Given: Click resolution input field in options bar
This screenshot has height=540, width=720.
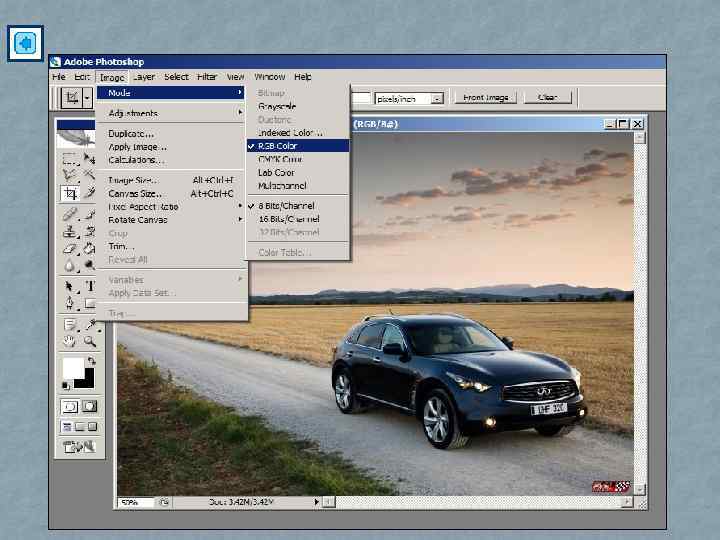Looking at the screenshot, I should coord(360,98).
